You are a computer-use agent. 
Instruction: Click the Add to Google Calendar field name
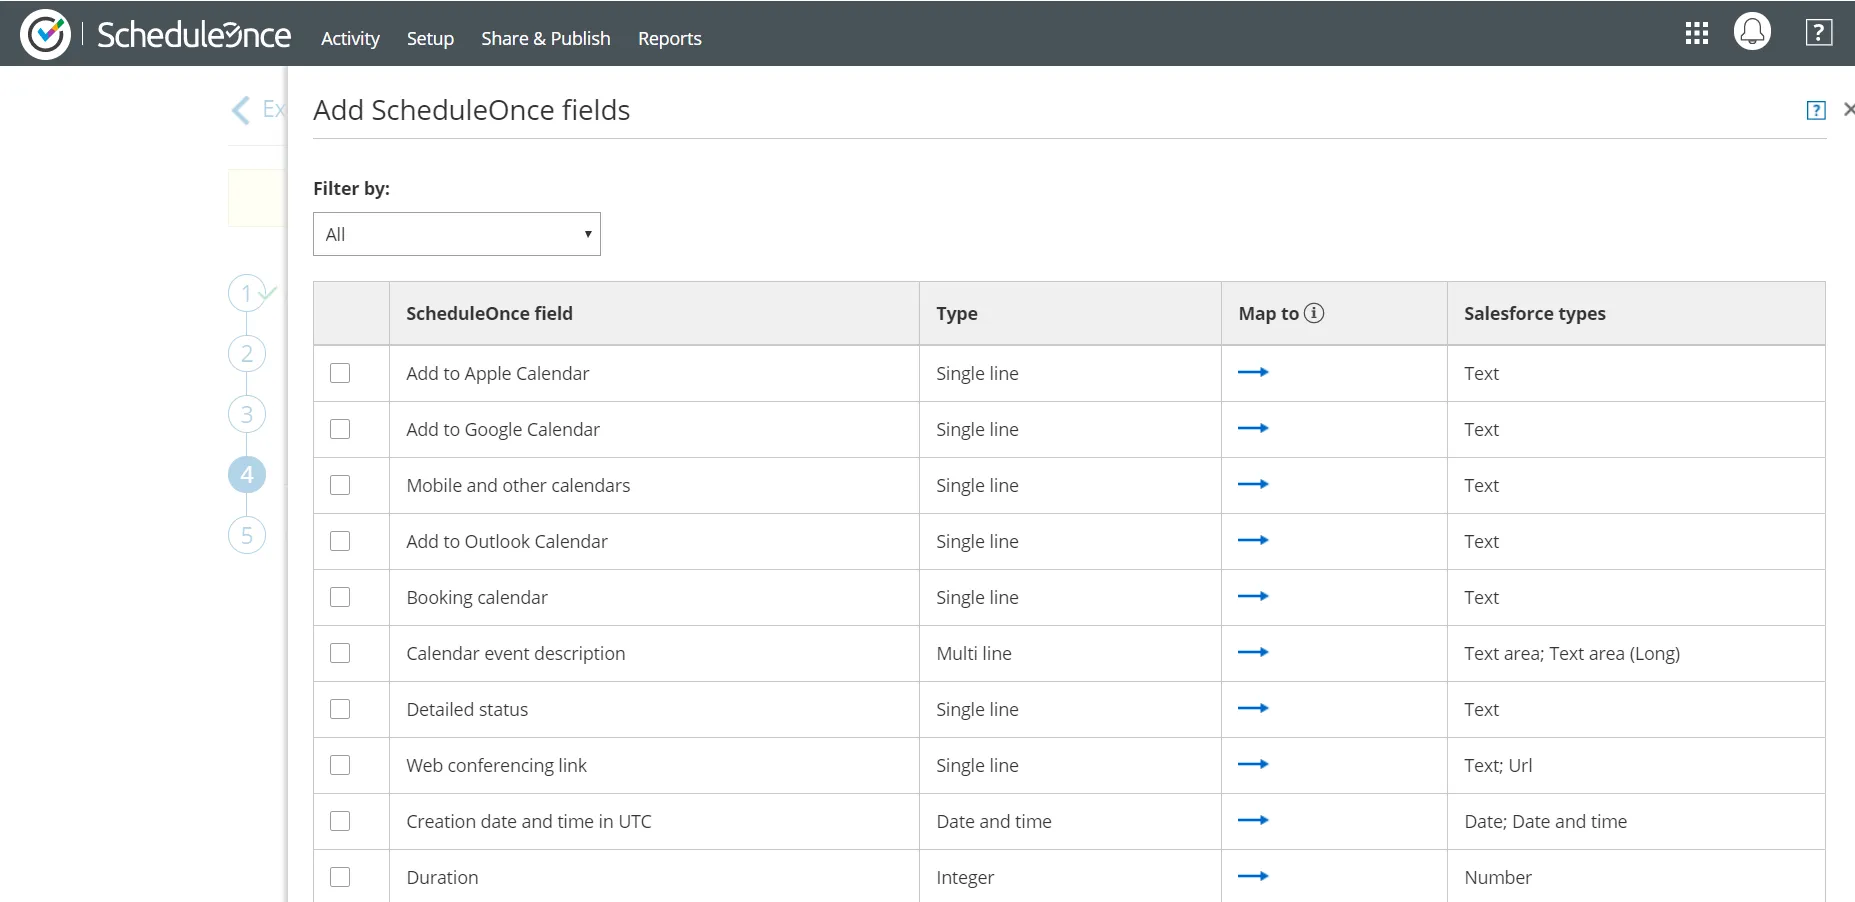(503, 429)
